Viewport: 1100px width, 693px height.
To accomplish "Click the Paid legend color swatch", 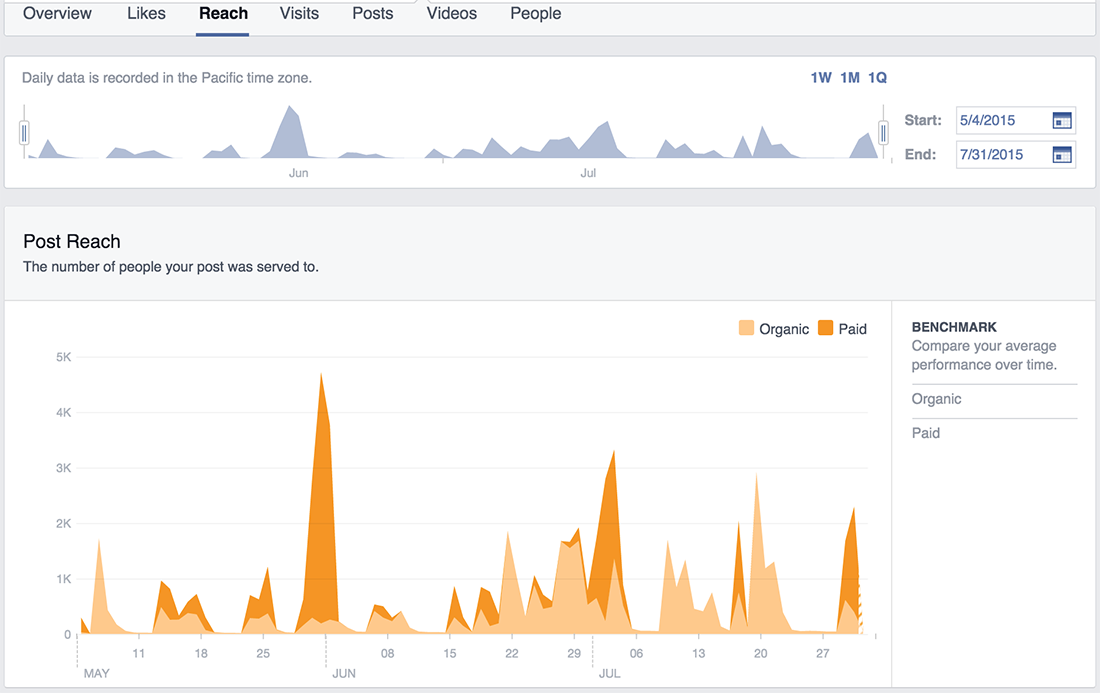I will click(826, 328).
